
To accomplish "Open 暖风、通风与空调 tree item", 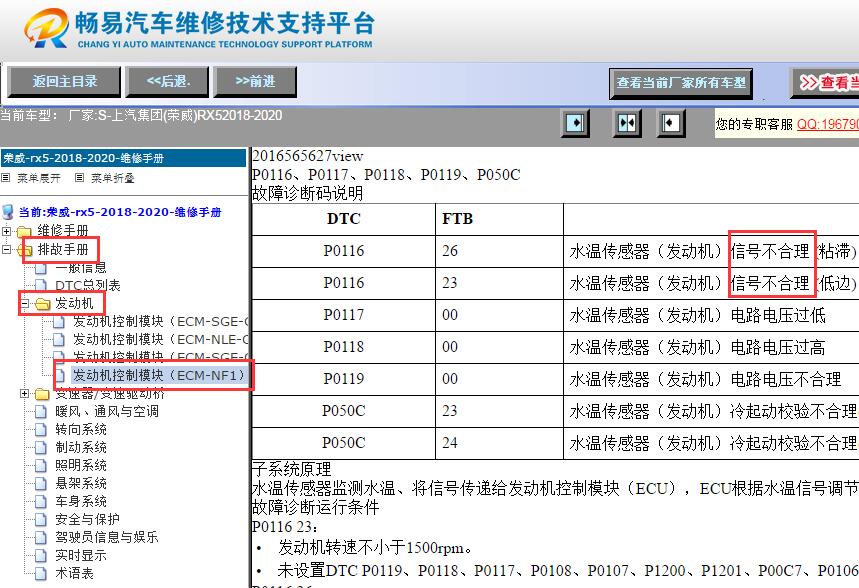I will [107, 412].
